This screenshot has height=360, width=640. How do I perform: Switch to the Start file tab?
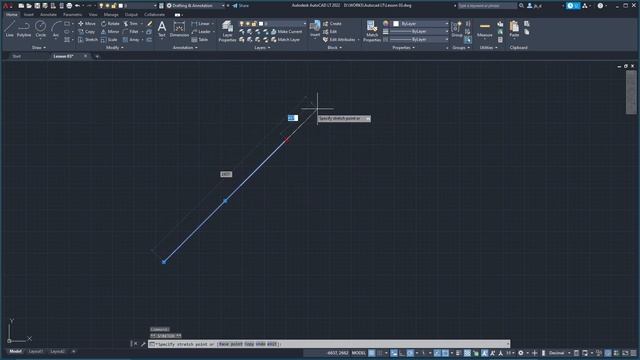tap(17, 56)
